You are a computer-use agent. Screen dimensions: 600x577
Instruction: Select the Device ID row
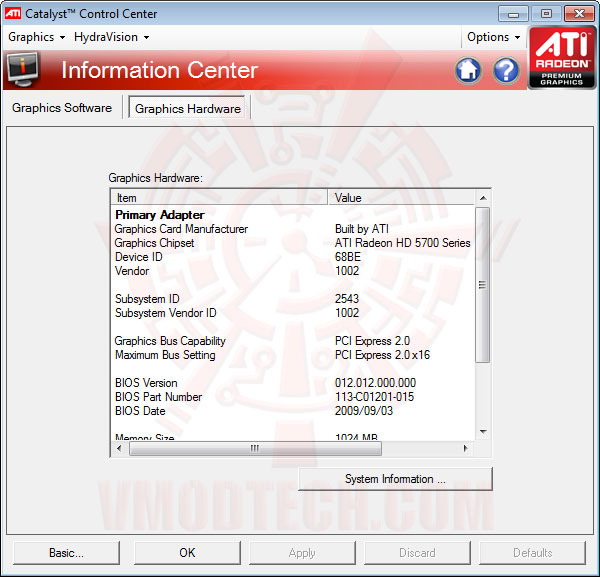pyautogui.click(x=293, y=257)
